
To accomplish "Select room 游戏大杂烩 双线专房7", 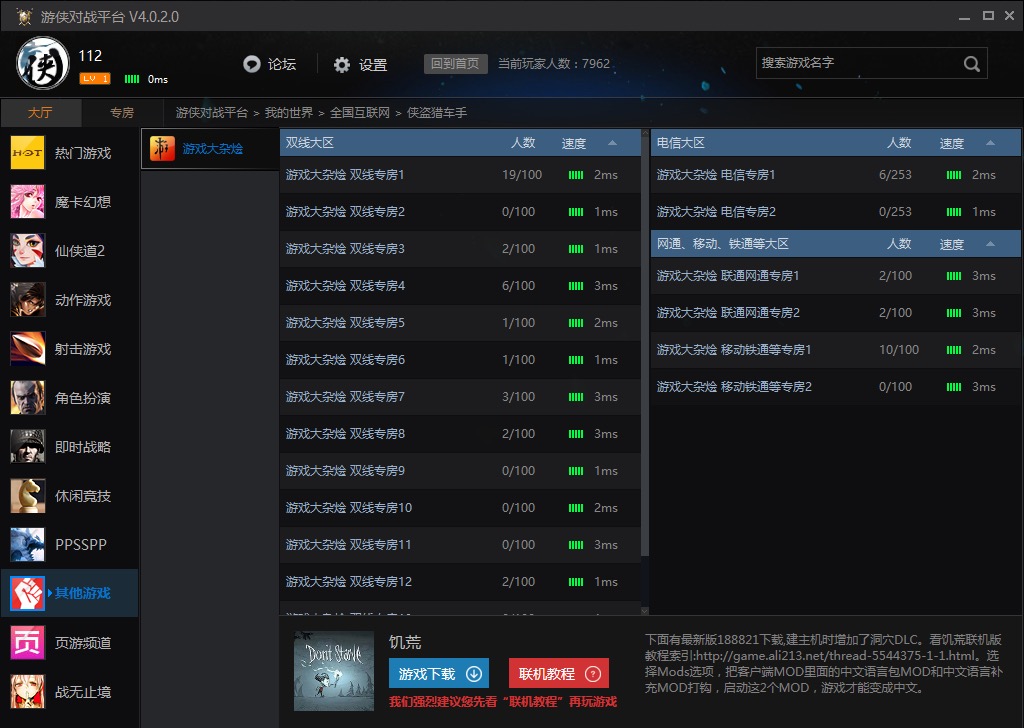I will click(x=460, y=396).
